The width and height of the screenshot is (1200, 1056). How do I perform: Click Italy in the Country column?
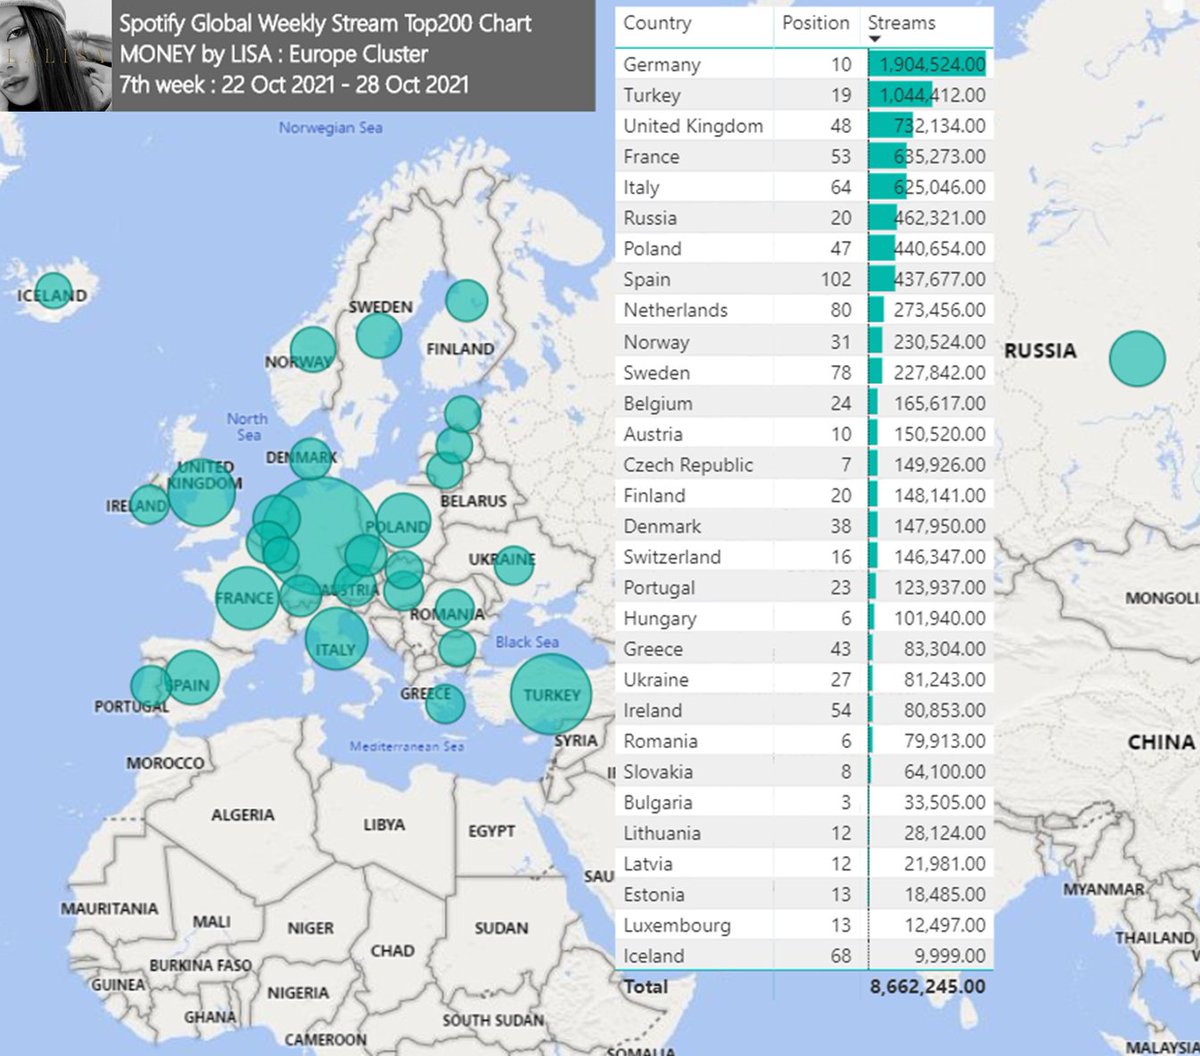coord(641,187)
